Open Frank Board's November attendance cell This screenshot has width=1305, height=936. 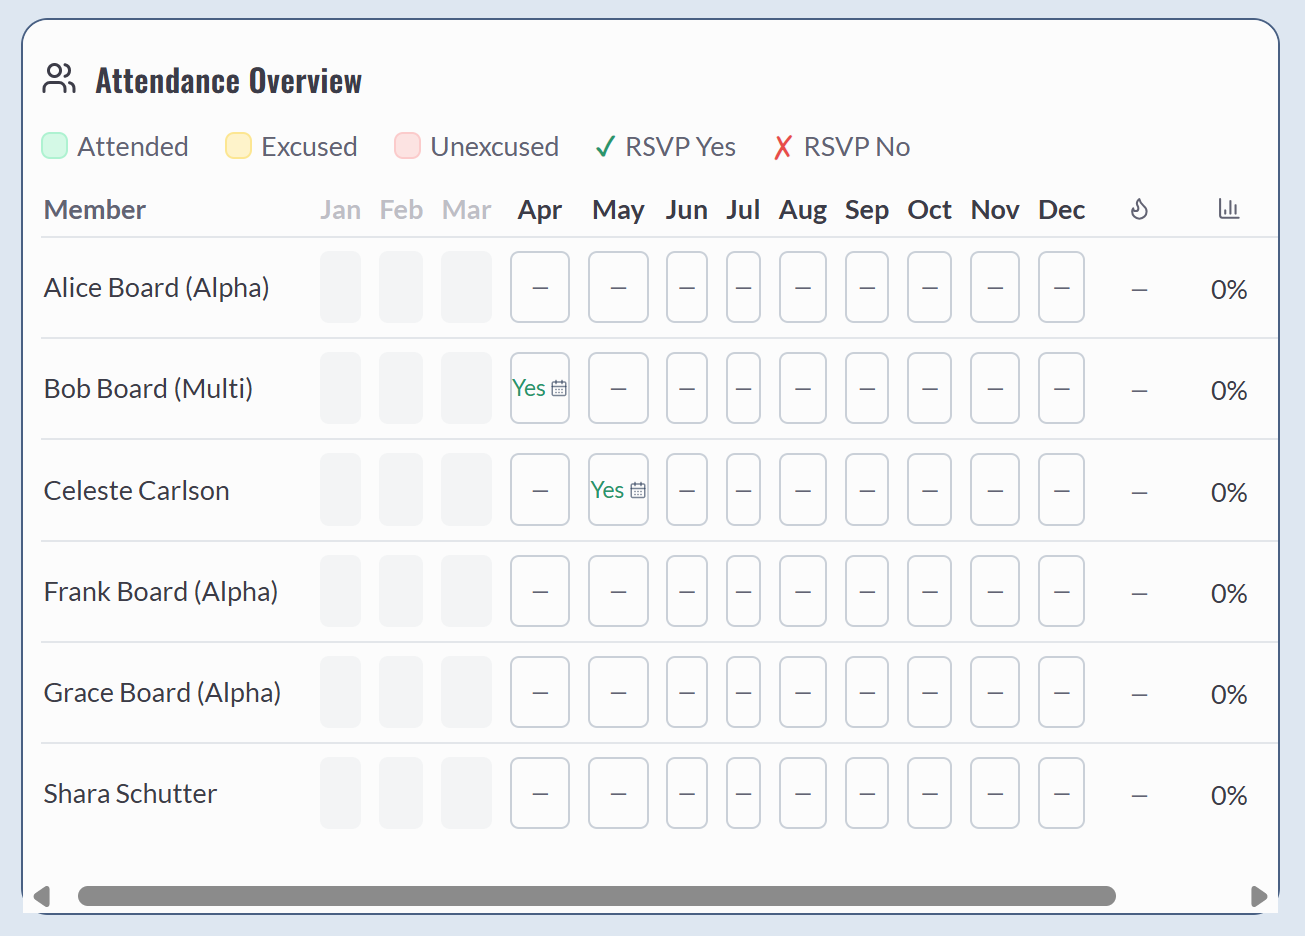point(995,591)
